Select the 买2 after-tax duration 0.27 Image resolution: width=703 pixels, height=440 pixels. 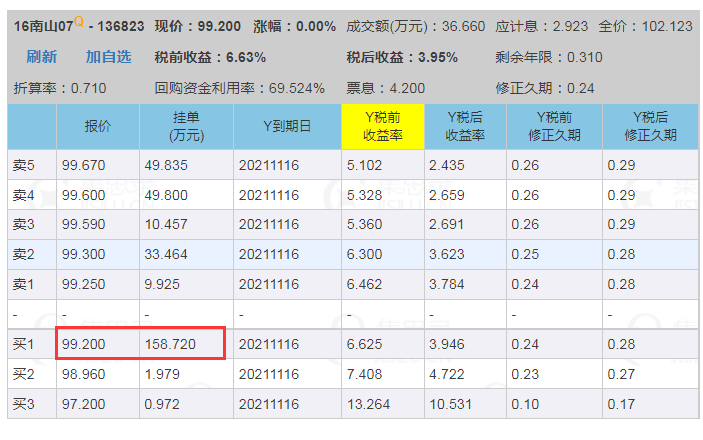coord(621,374)
